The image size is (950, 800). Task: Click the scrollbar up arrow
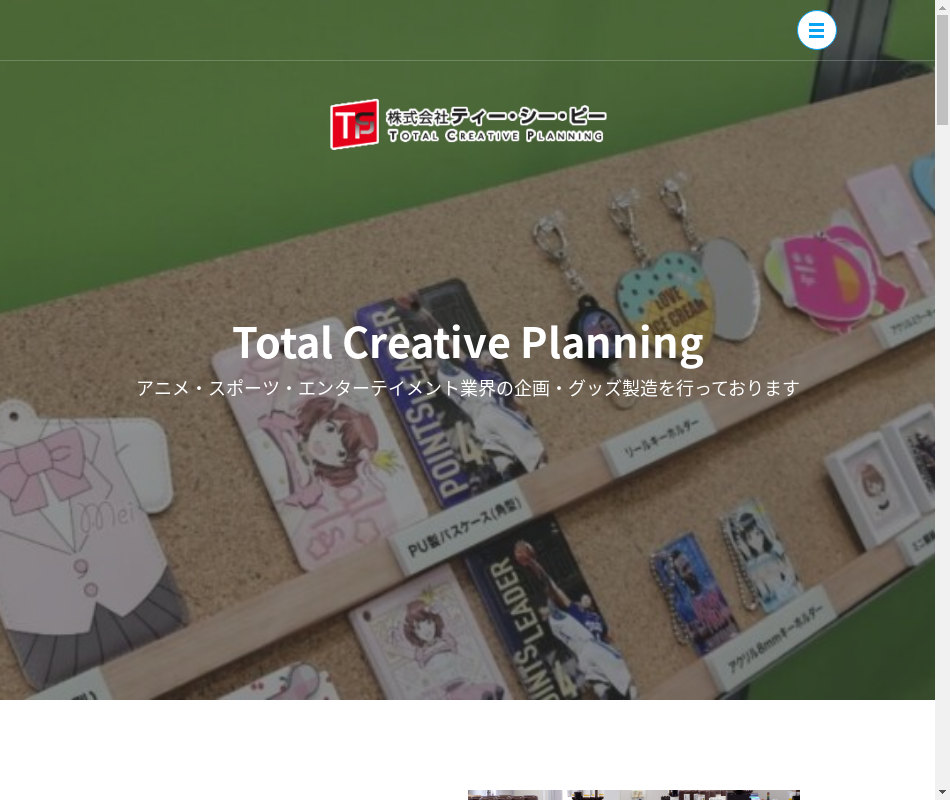click(942, 6)
